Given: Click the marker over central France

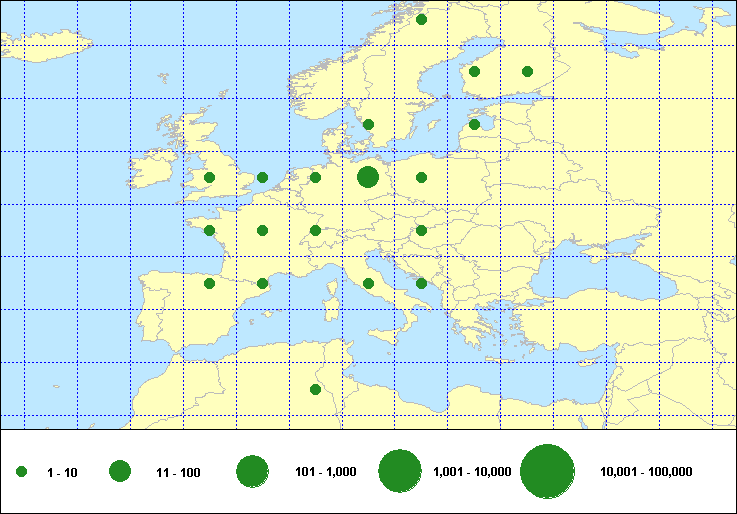Looking at the screenshot, I should (x=262, y=230).
